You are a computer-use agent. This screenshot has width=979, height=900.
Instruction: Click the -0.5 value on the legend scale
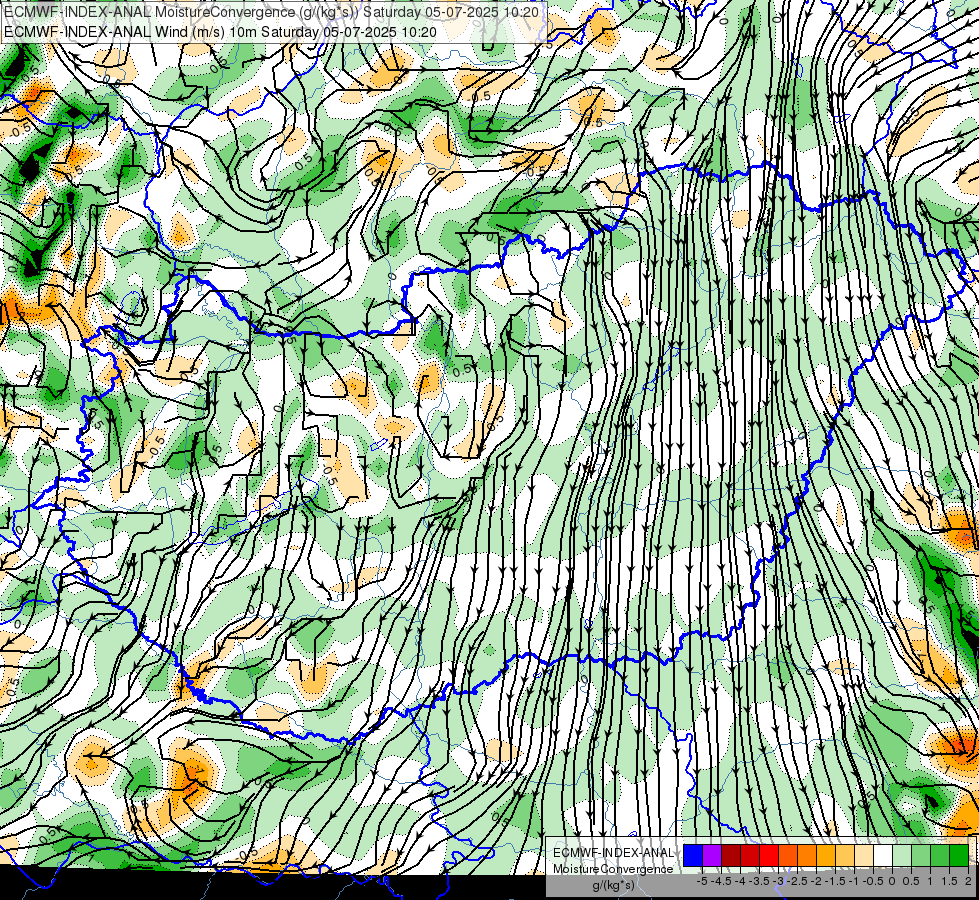click(873, 881)
